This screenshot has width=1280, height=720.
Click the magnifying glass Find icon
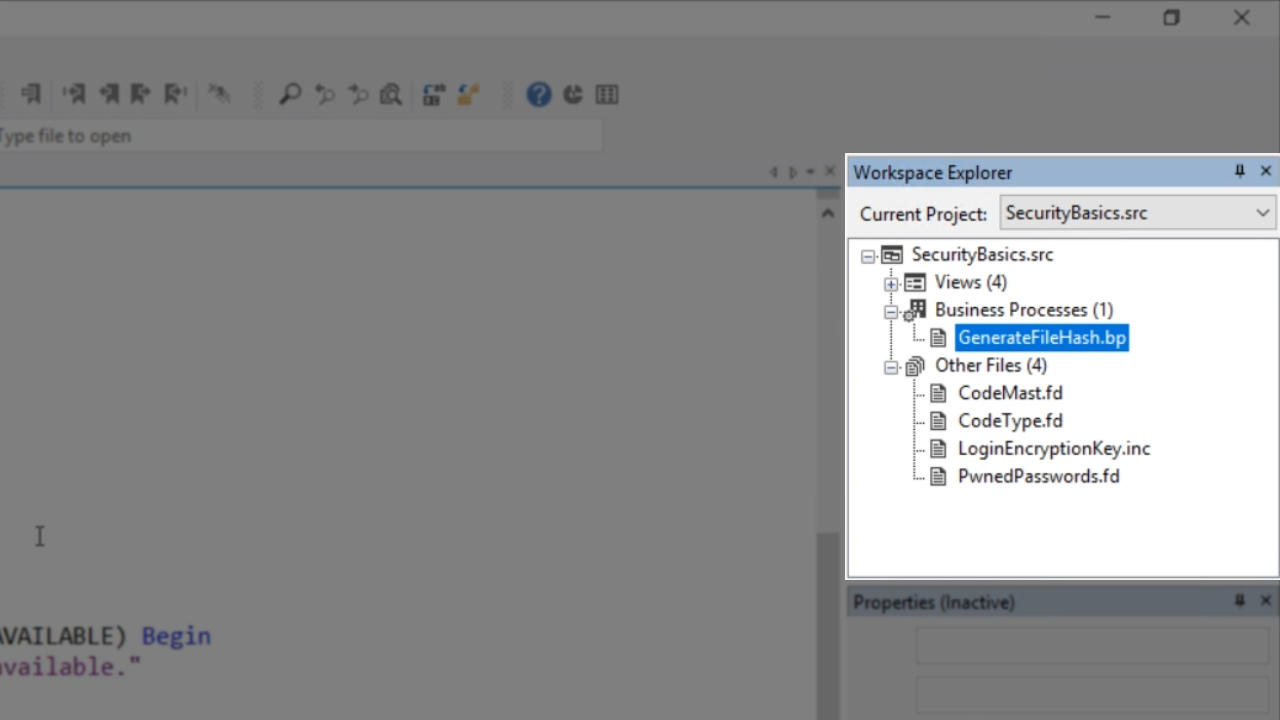(x=290, y=95)
